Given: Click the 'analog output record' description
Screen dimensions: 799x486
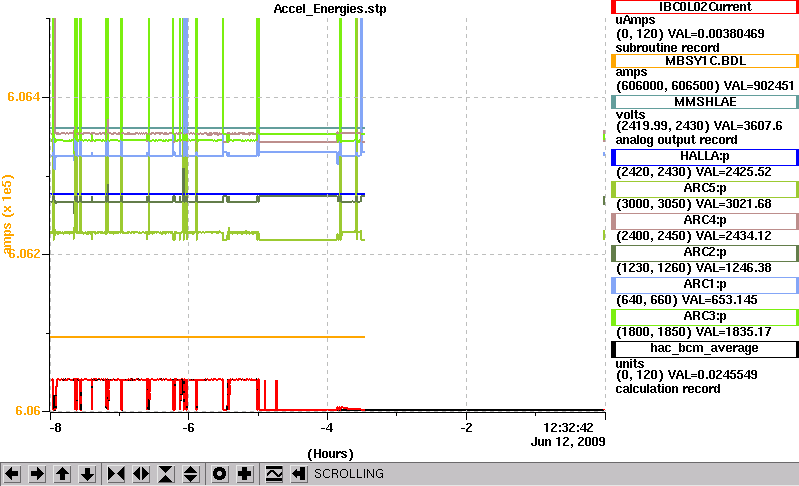Looking at the screenshot, I should click(x=677, y=140).
